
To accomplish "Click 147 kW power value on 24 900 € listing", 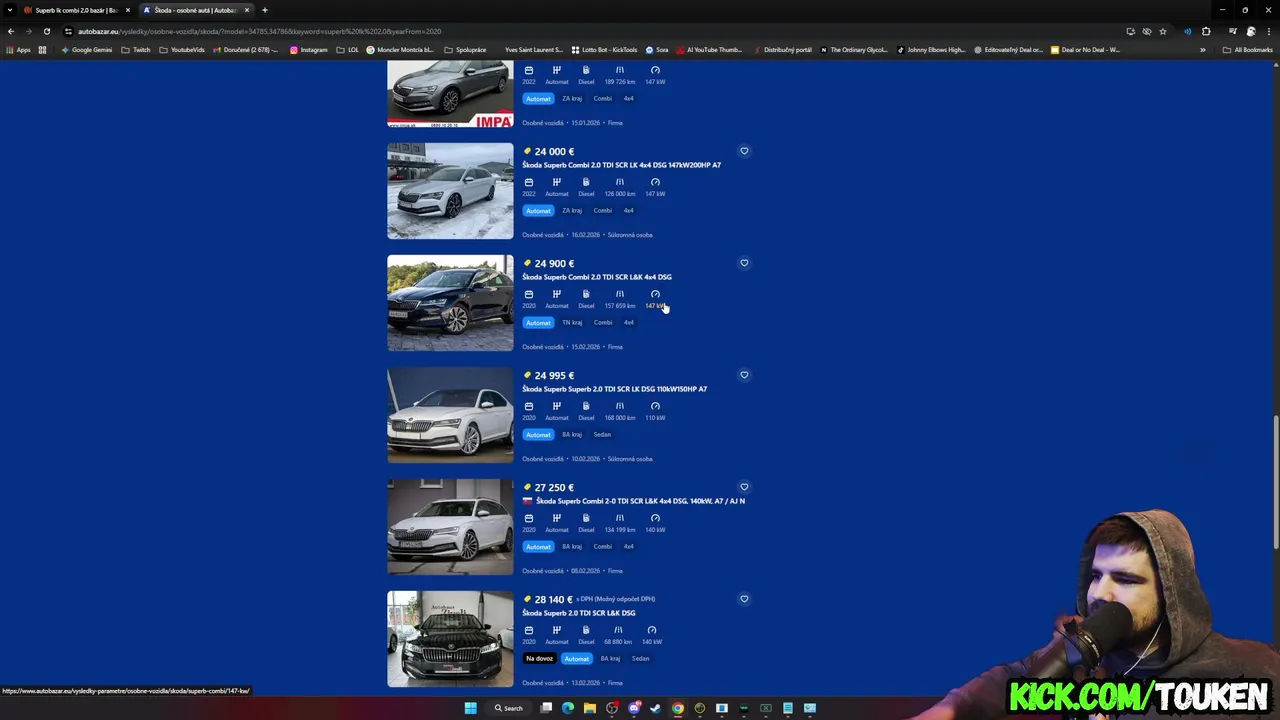I will coord(655,306).
